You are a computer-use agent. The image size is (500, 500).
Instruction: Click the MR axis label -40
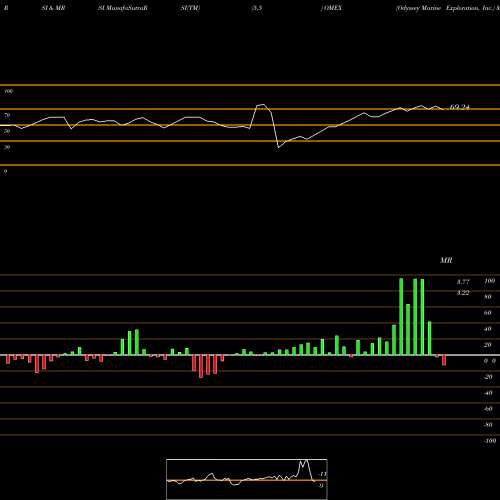point(488,393)
